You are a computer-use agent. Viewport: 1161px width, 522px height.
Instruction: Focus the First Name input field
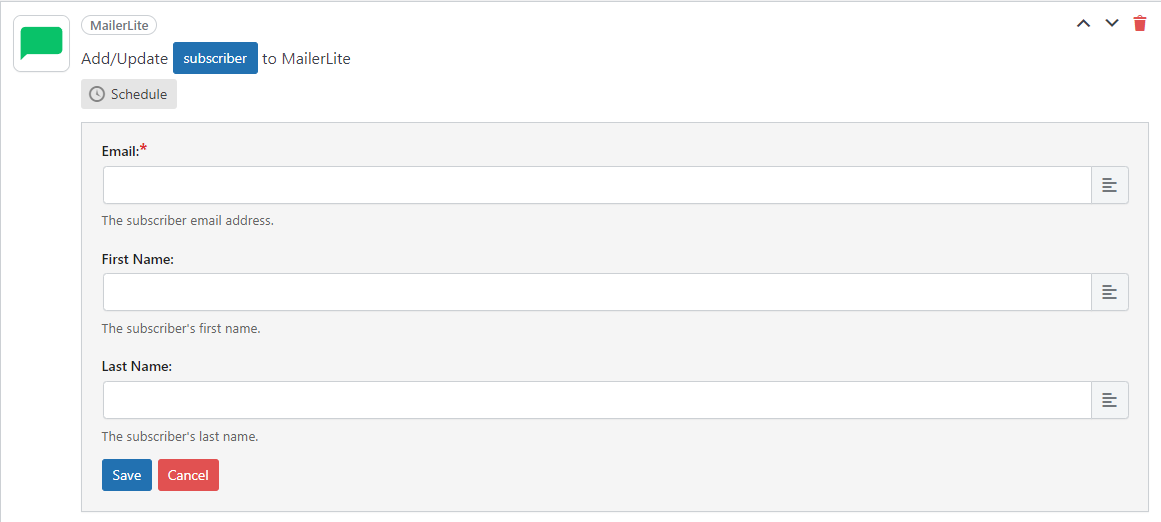coord(596,292)
